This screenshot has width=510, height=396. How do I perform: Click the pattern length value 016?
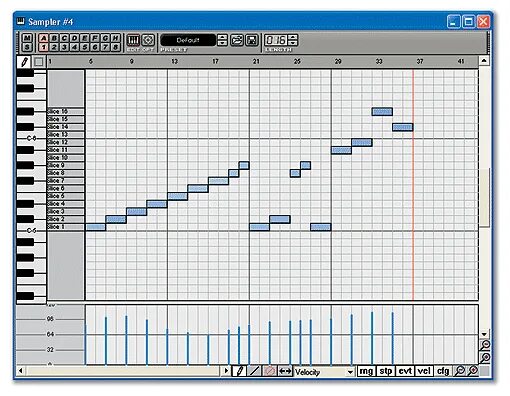coord(276,40)
